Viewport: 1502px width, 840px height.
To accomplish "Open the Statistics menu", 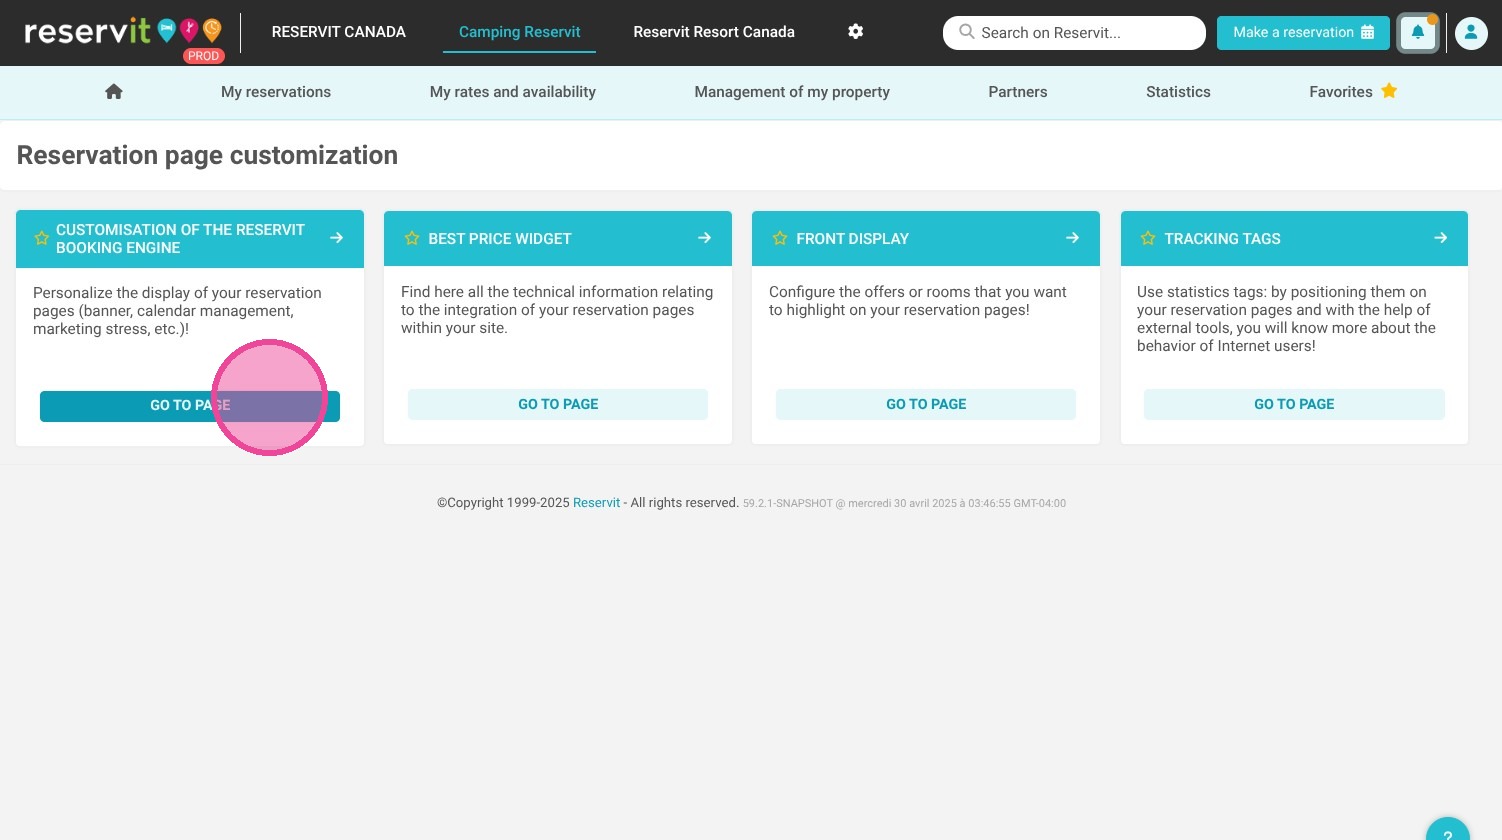I will (1178, 92).
